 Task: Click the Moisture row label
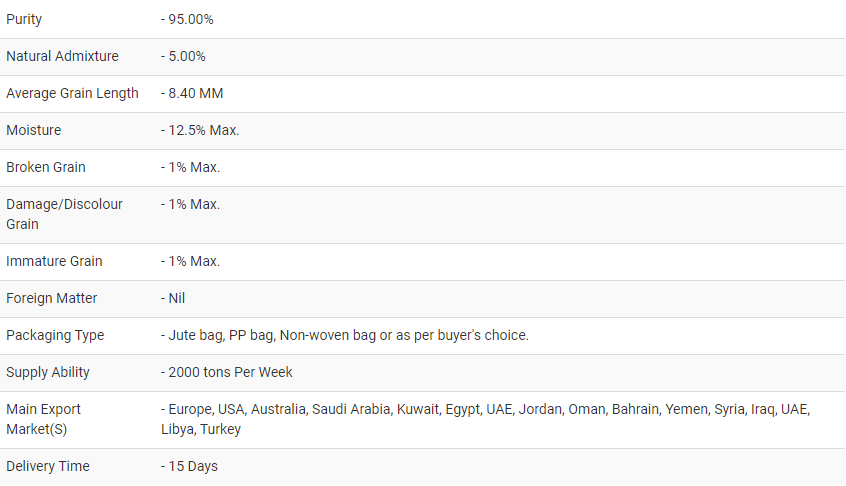point(33,131)
